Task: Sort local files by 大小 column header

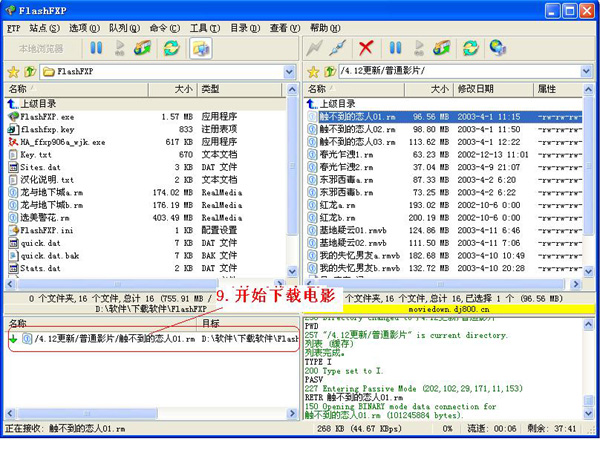Action: (x=182, y=89)
